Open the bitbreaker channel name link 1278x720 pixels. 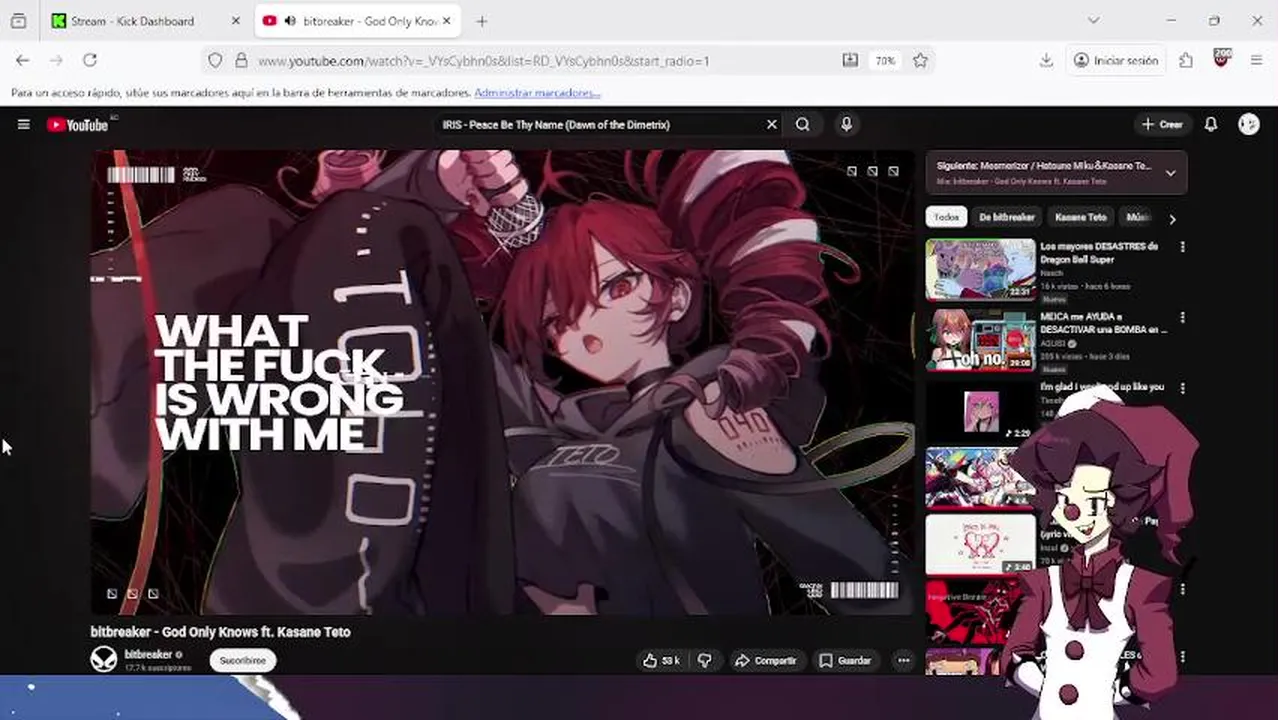coord(148,654)
